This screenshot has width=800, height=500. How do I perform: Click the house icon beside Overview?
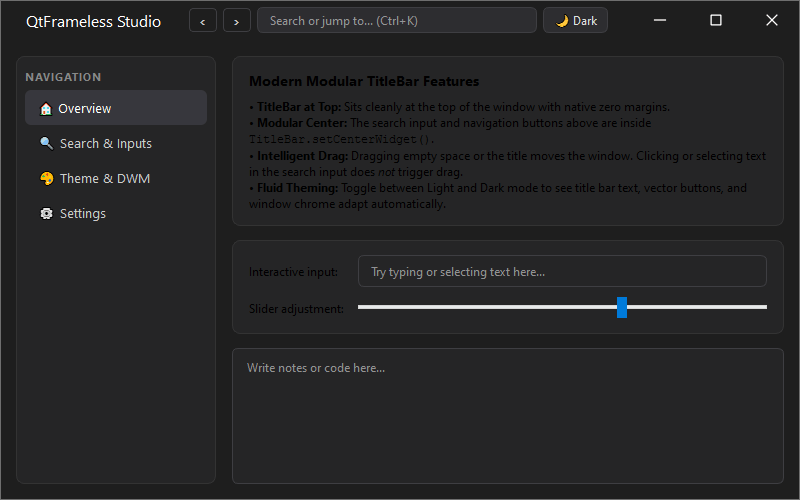(x=46, y=109)
